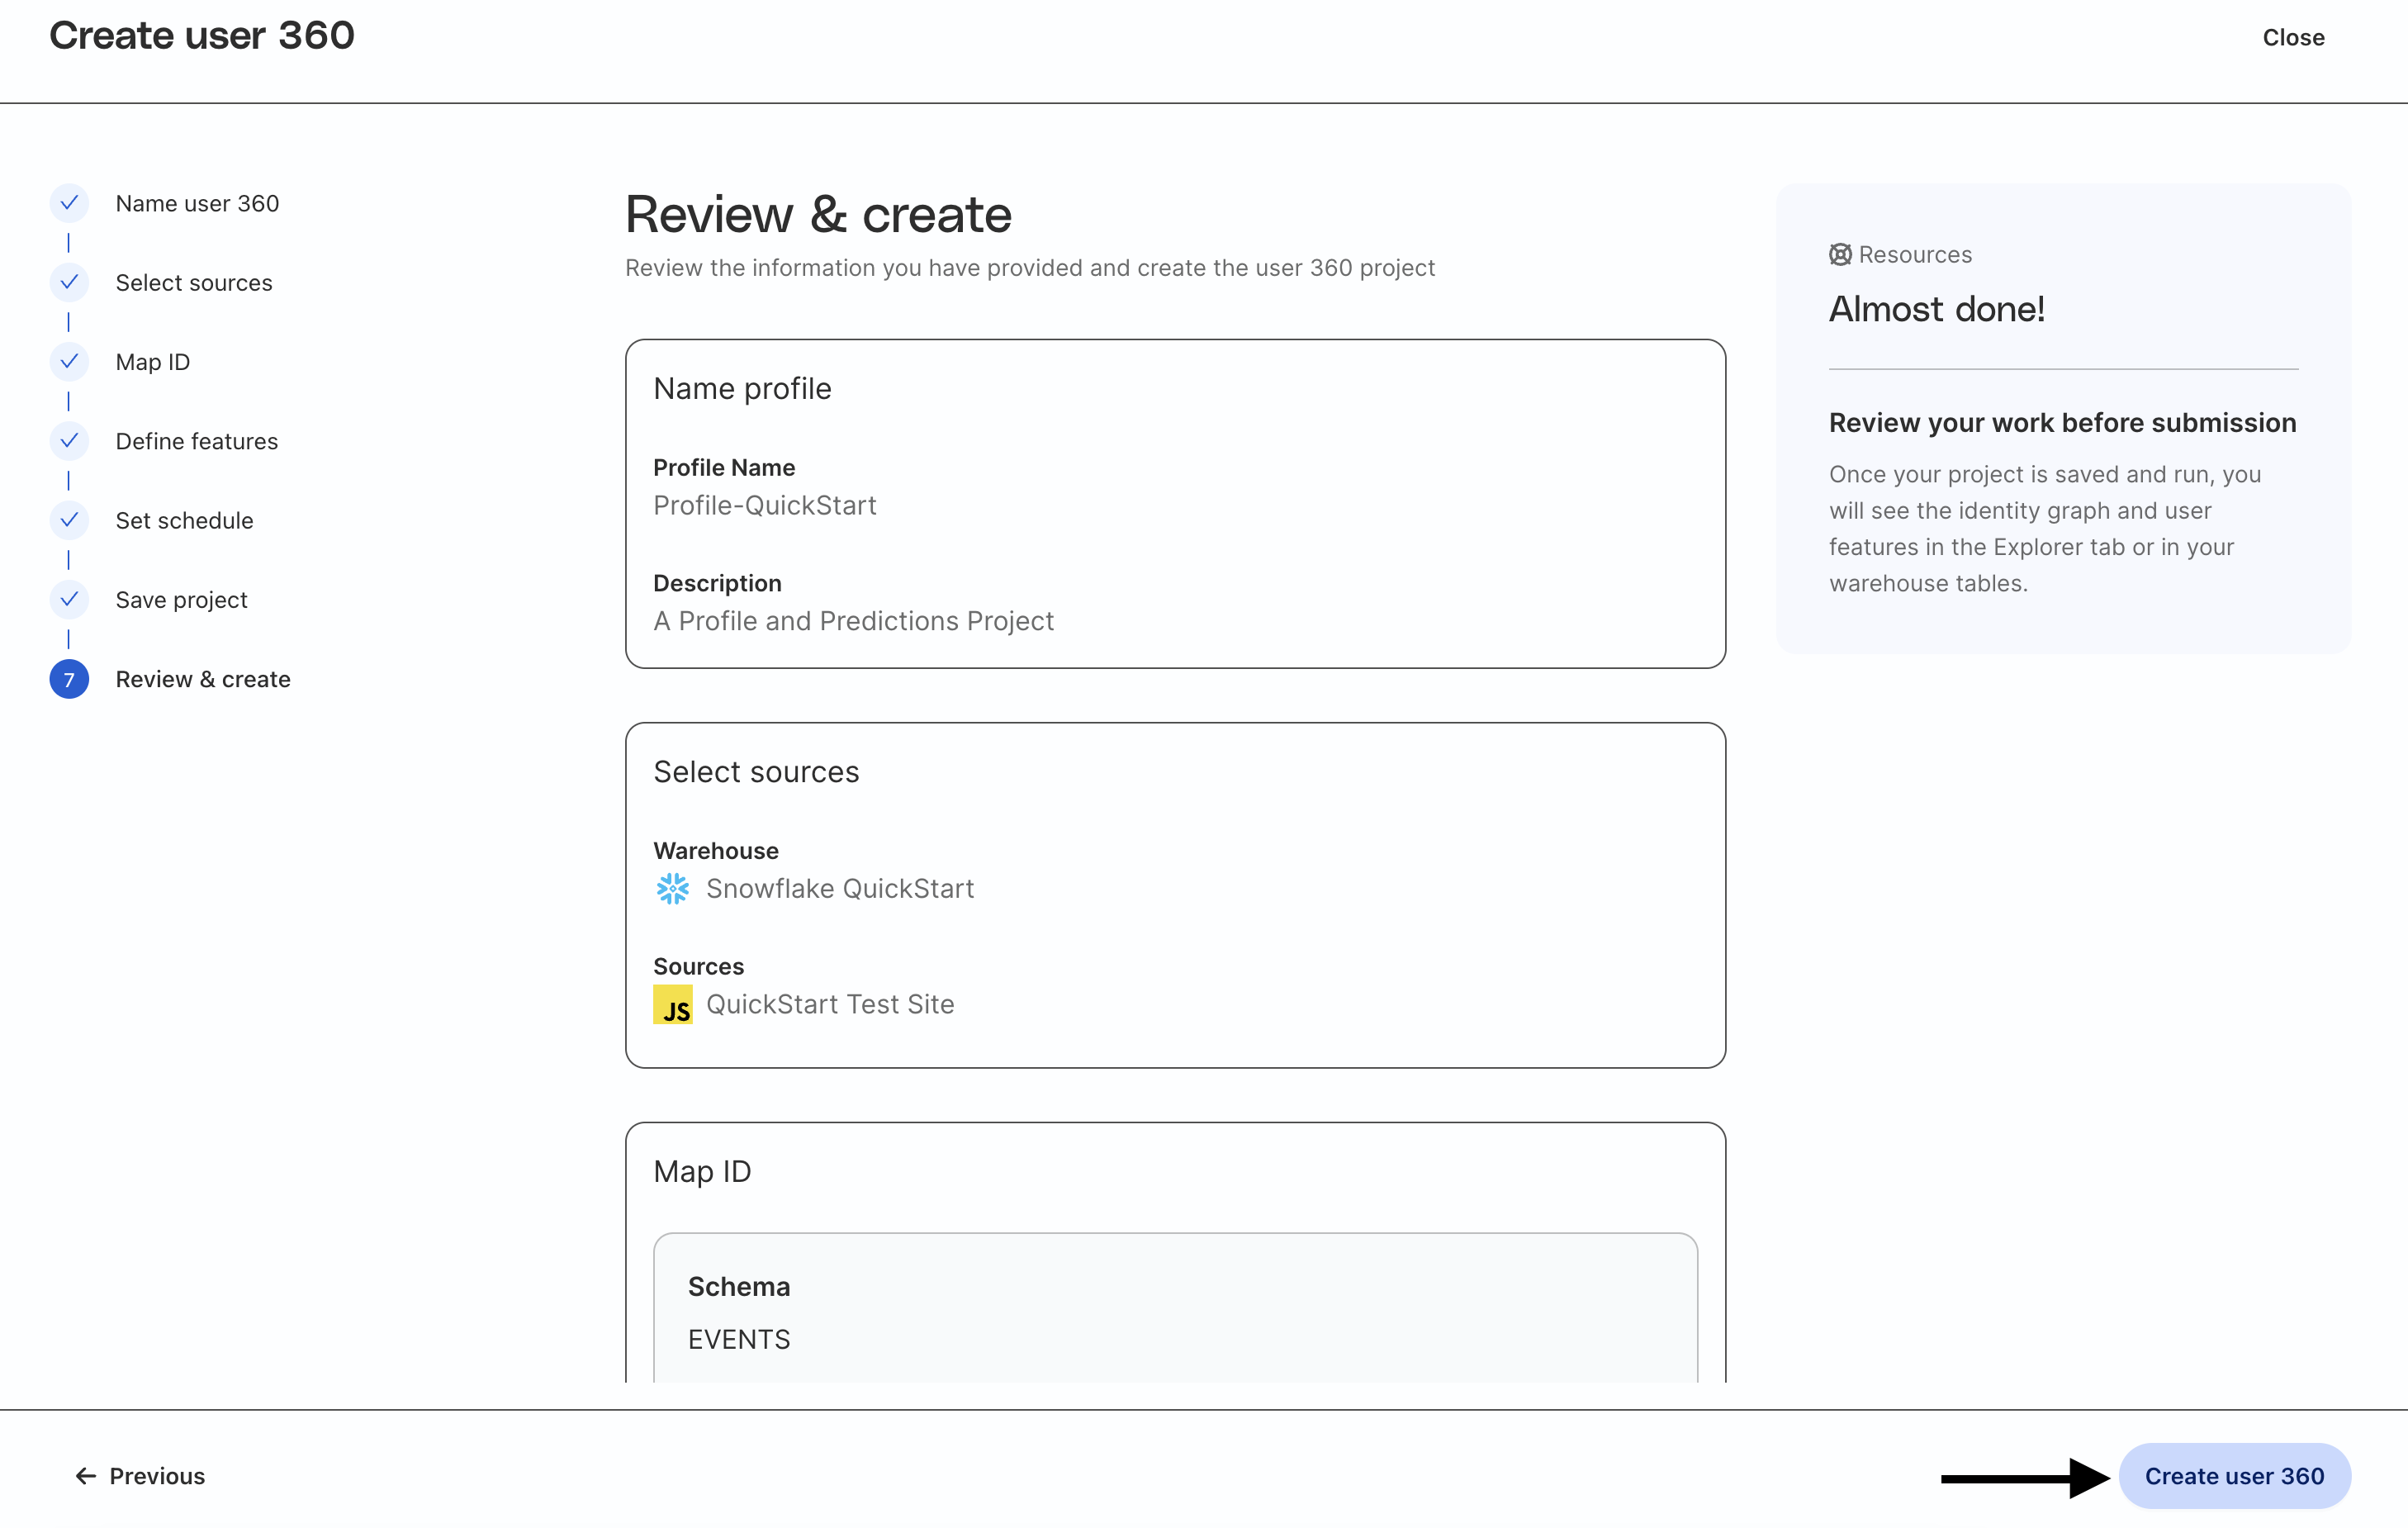This screenshot has height=1528, width=2408.
Task: Click the Select sources card heading
Action: pos(756,772)
